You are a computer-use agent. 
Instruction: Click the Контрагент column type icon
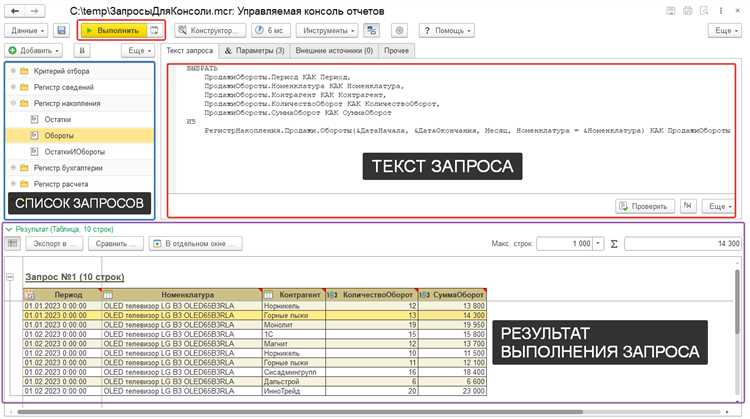(x=269, y=295)
